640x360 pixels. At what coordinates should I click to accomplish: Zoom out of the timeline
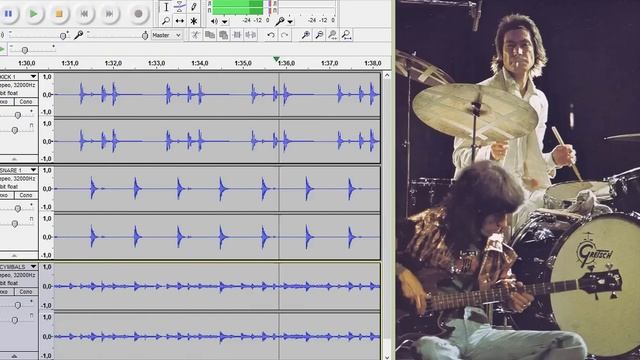click(x=319, y=35)
